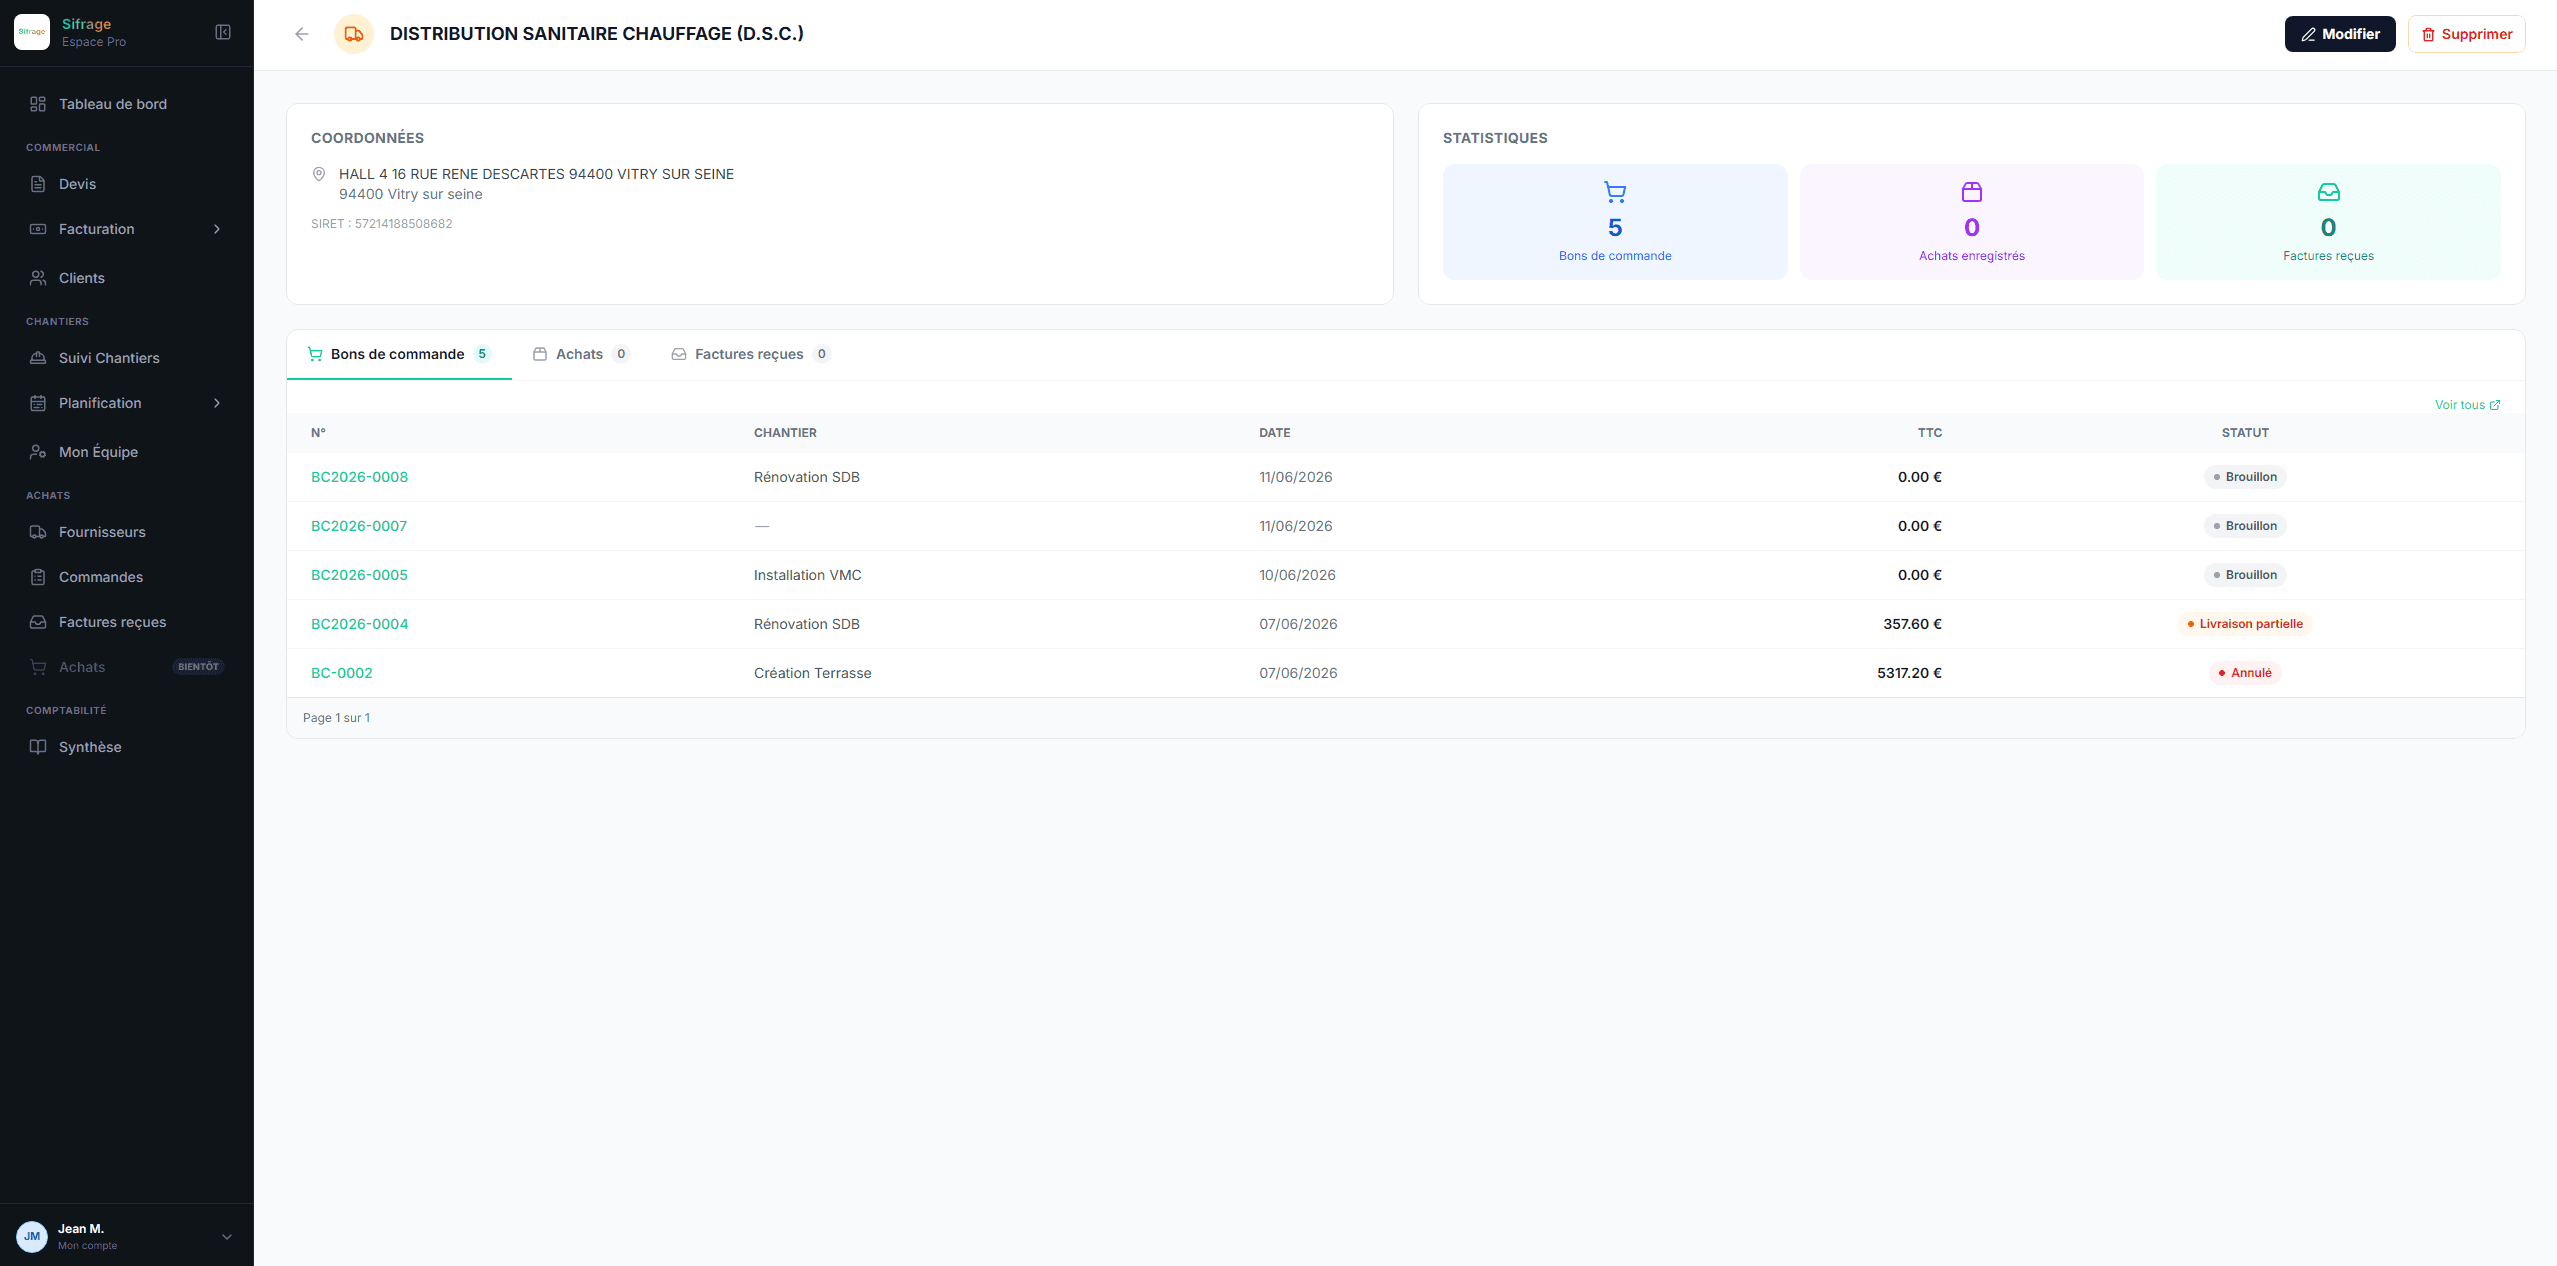Click the Planification calendar icon
The width and height of the screenshot is (2557, 1266).
(38, 403)
